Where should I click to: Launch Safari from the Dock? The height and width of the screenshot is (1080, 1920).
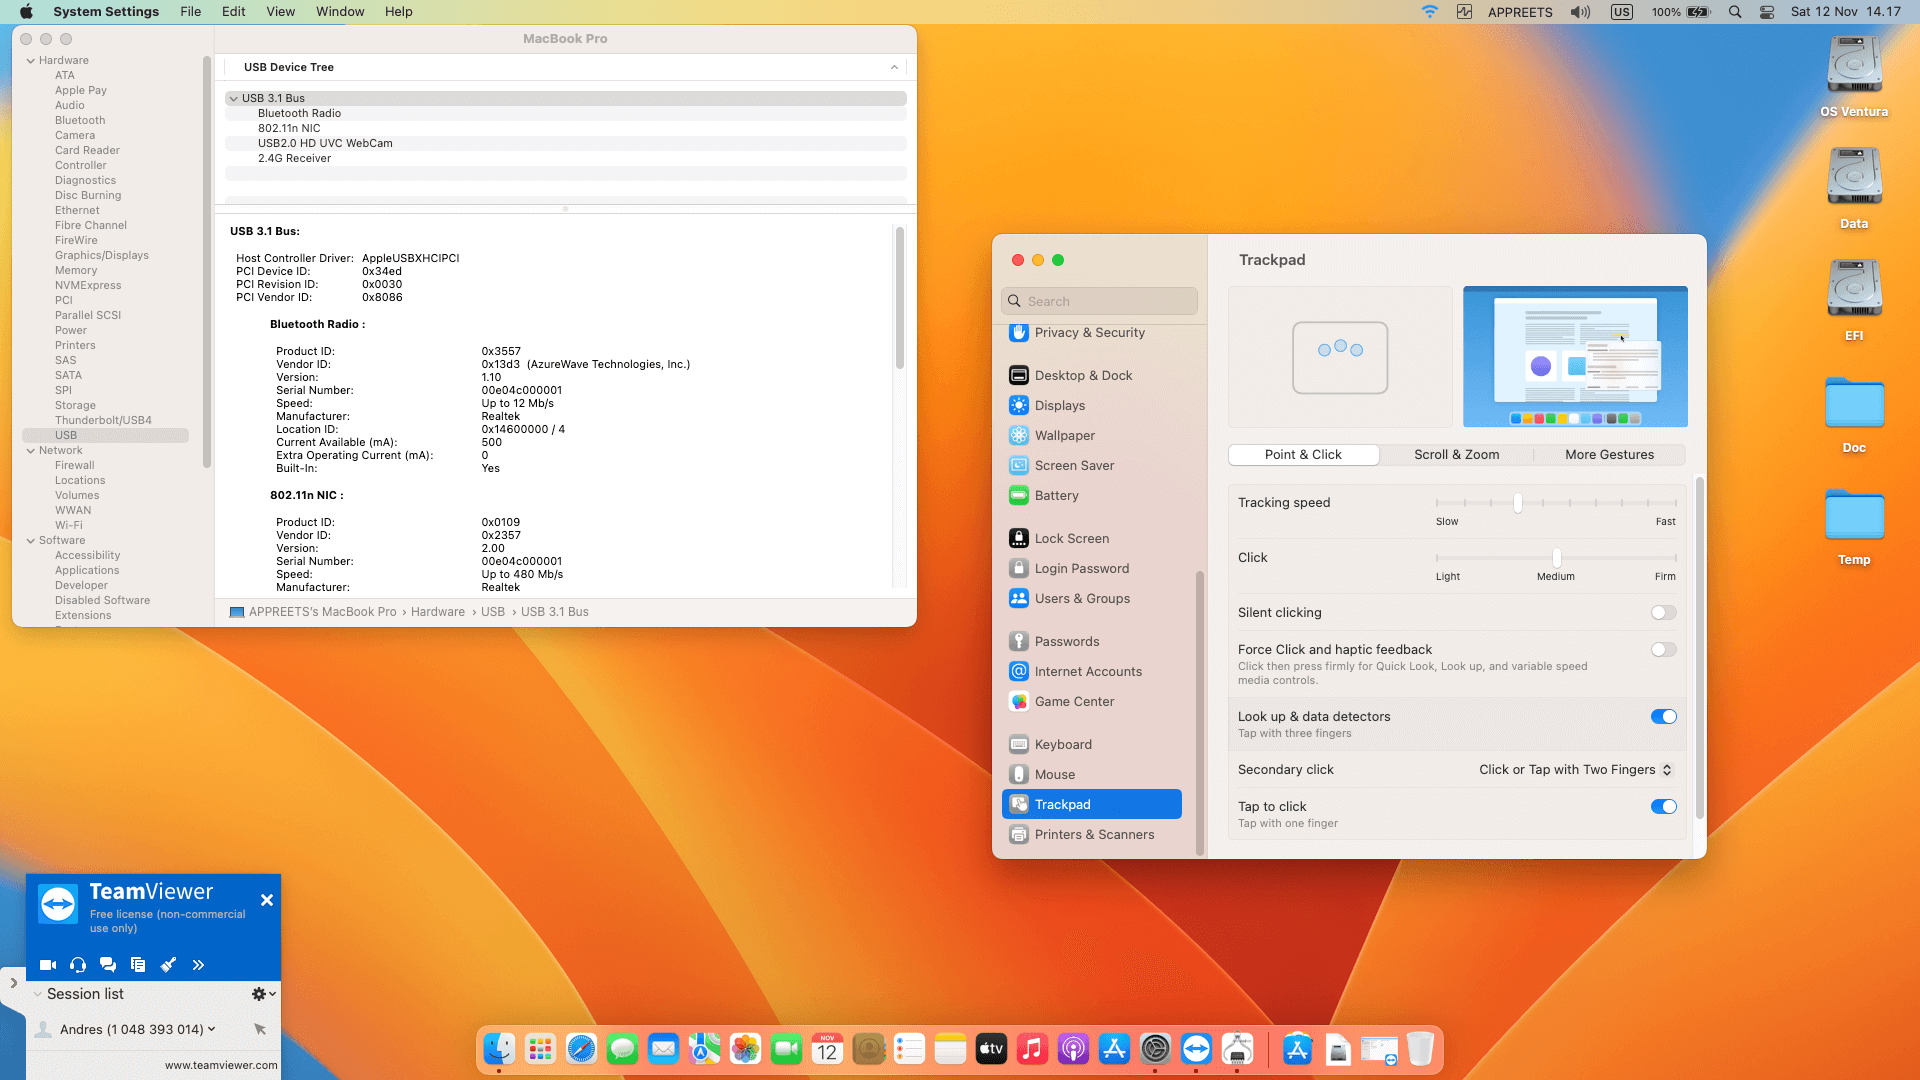click(x=581, y=1049)
